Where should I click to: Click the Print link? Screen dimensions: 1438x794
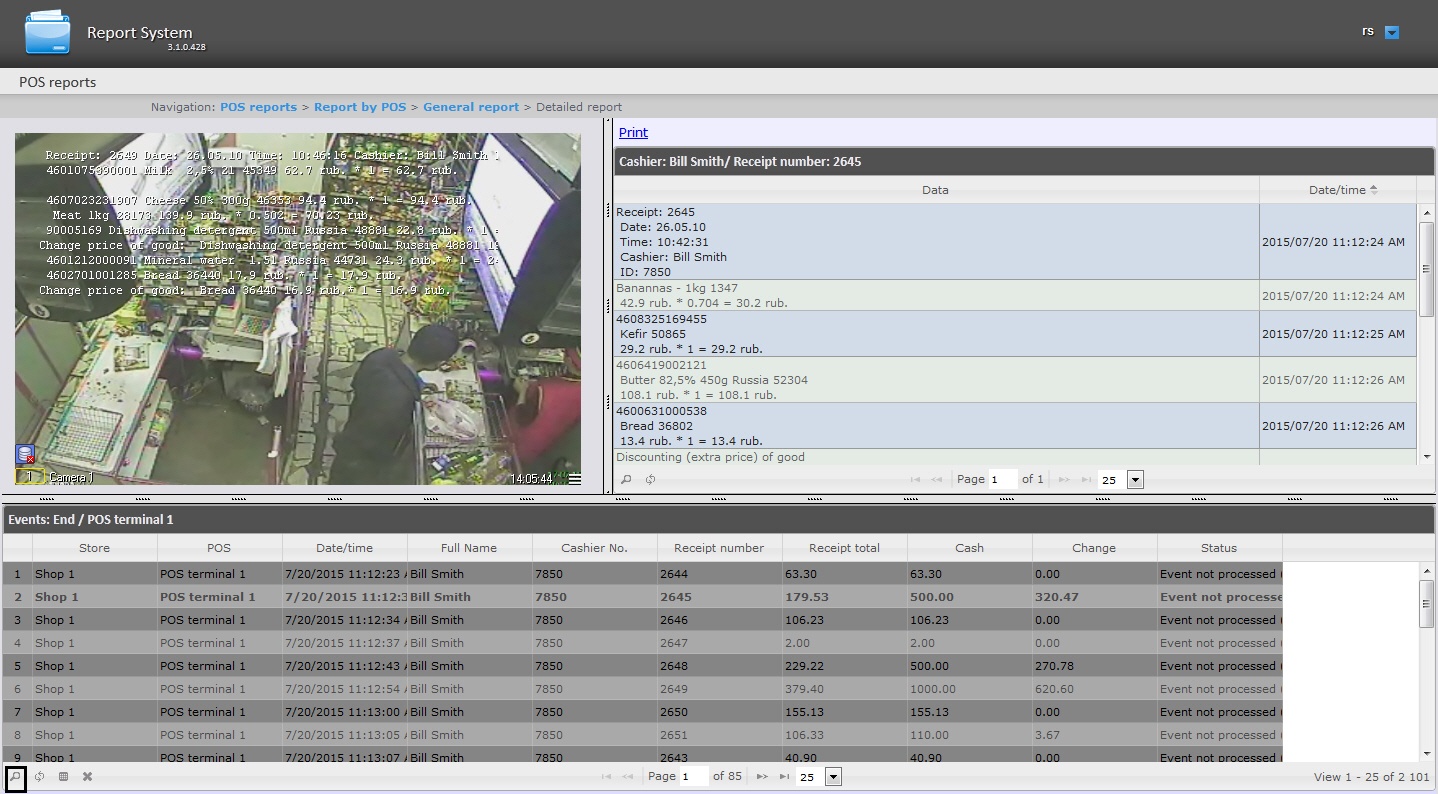point(633,133)
